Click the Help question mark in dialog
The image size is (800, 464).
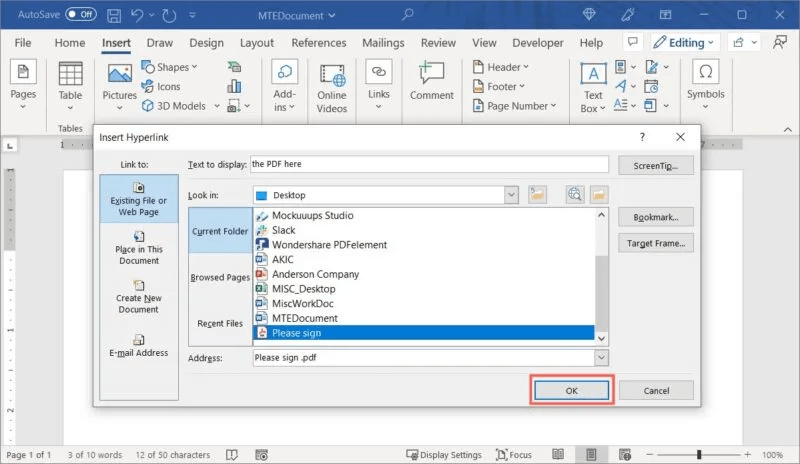point(642,137)
